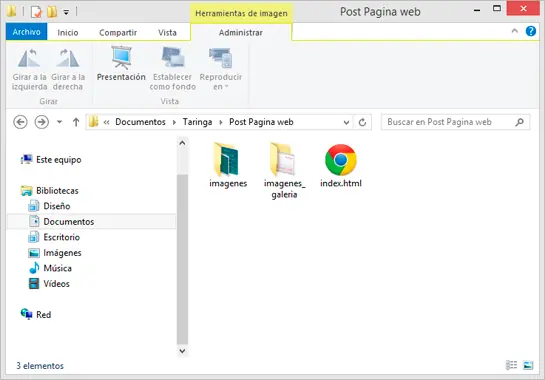Click folder icon in the address bar

93,122
